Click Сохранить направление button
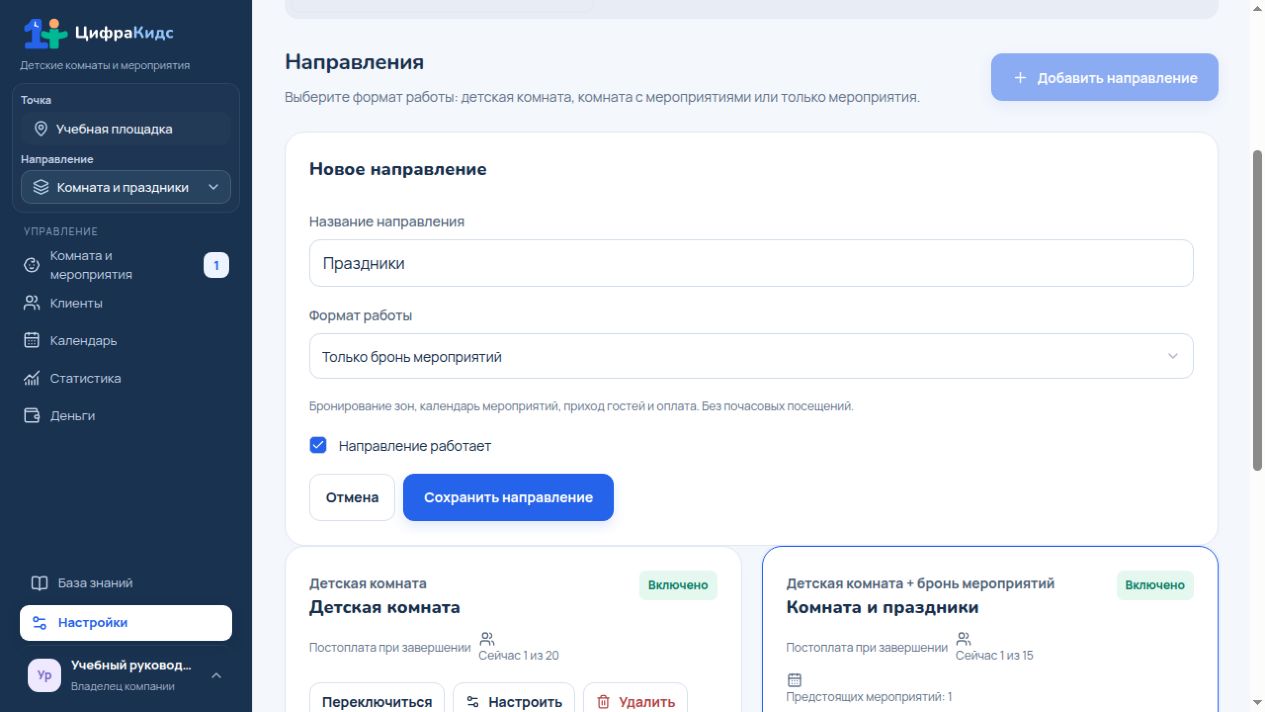Screen dimensions: 1265x712 (508, 497)
